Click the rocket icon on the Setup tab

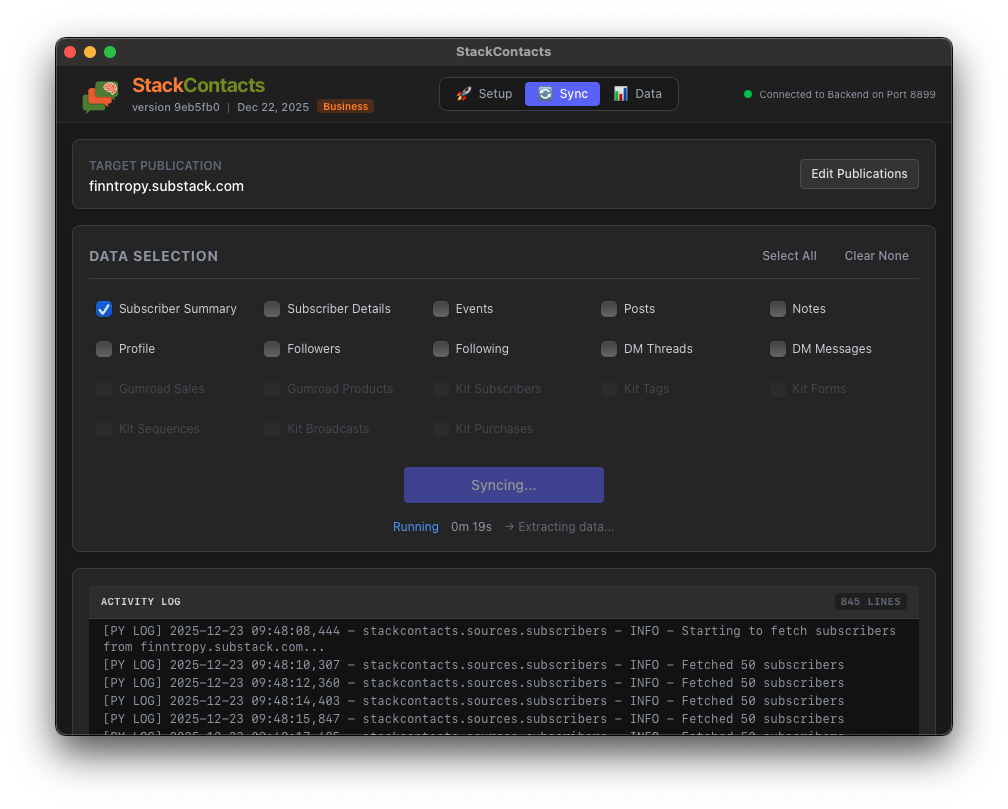(x=463, y=93)
